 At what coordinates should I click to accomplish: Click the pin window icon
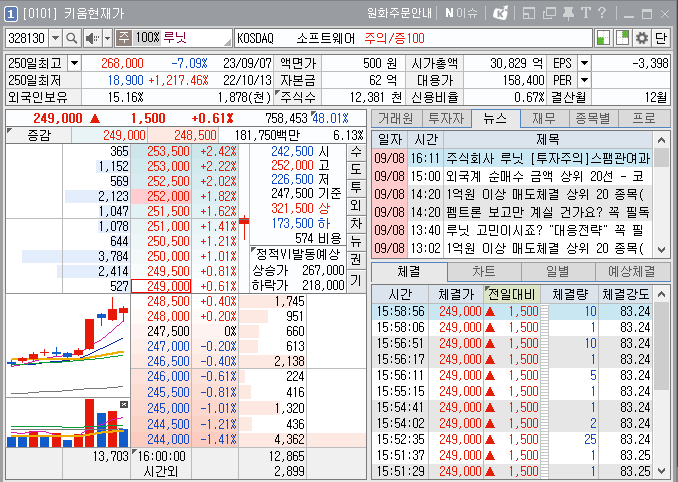click(568, 13)
